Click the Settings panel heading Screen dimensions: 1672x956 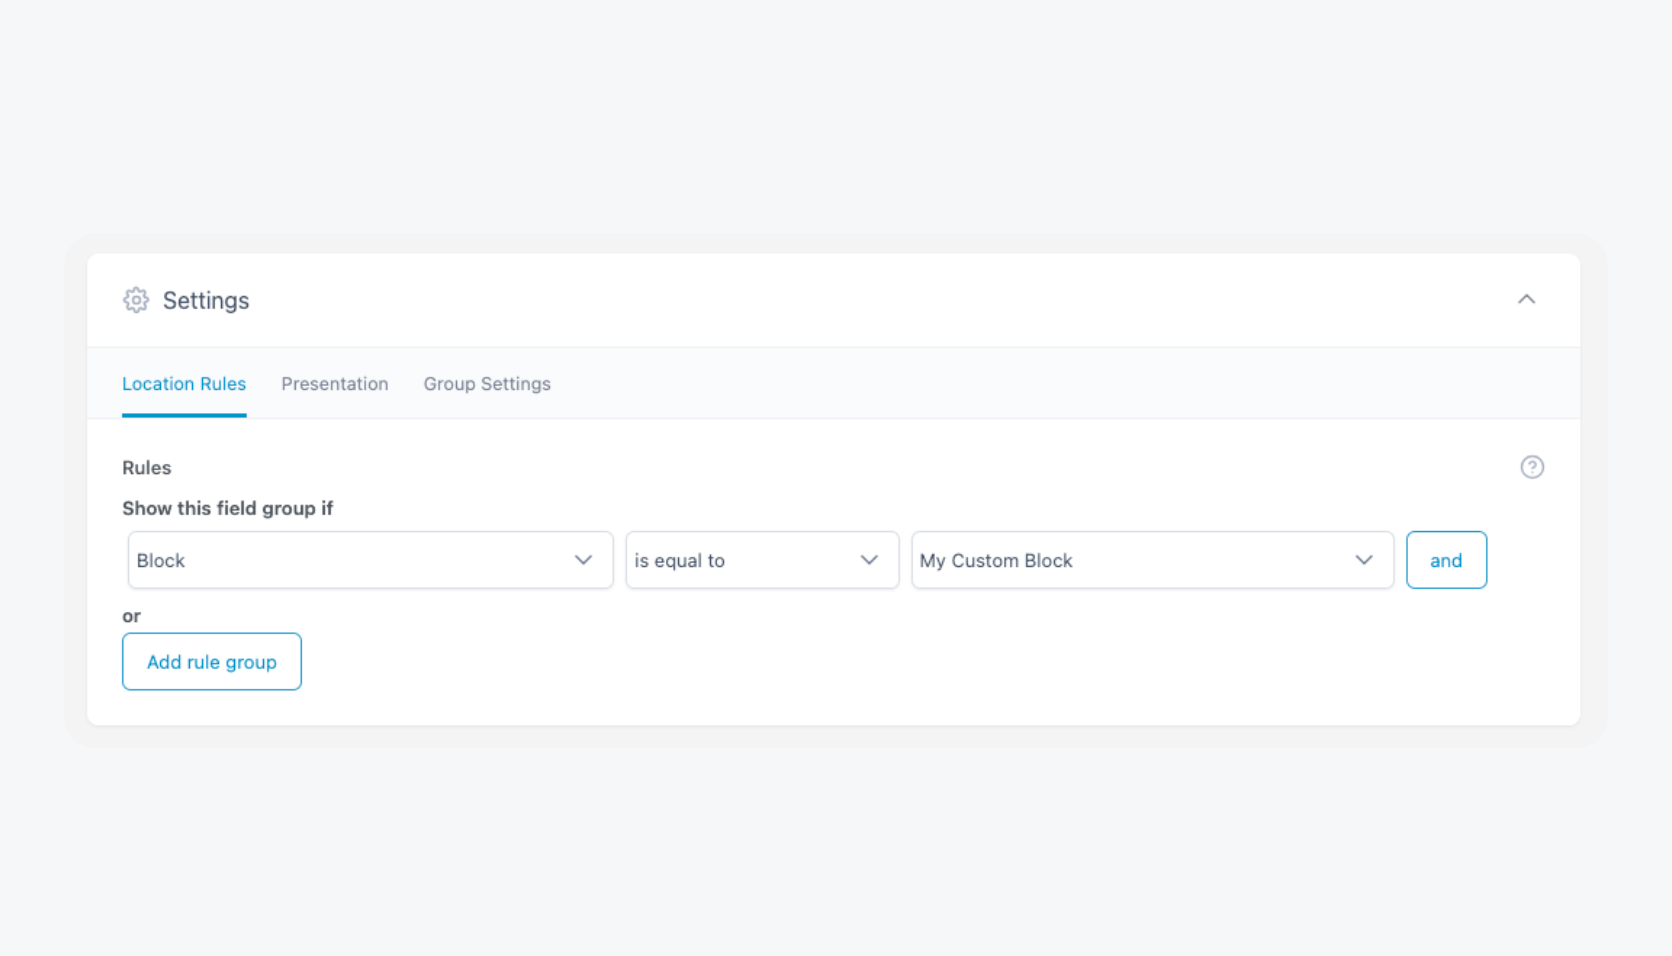(206, 299)
